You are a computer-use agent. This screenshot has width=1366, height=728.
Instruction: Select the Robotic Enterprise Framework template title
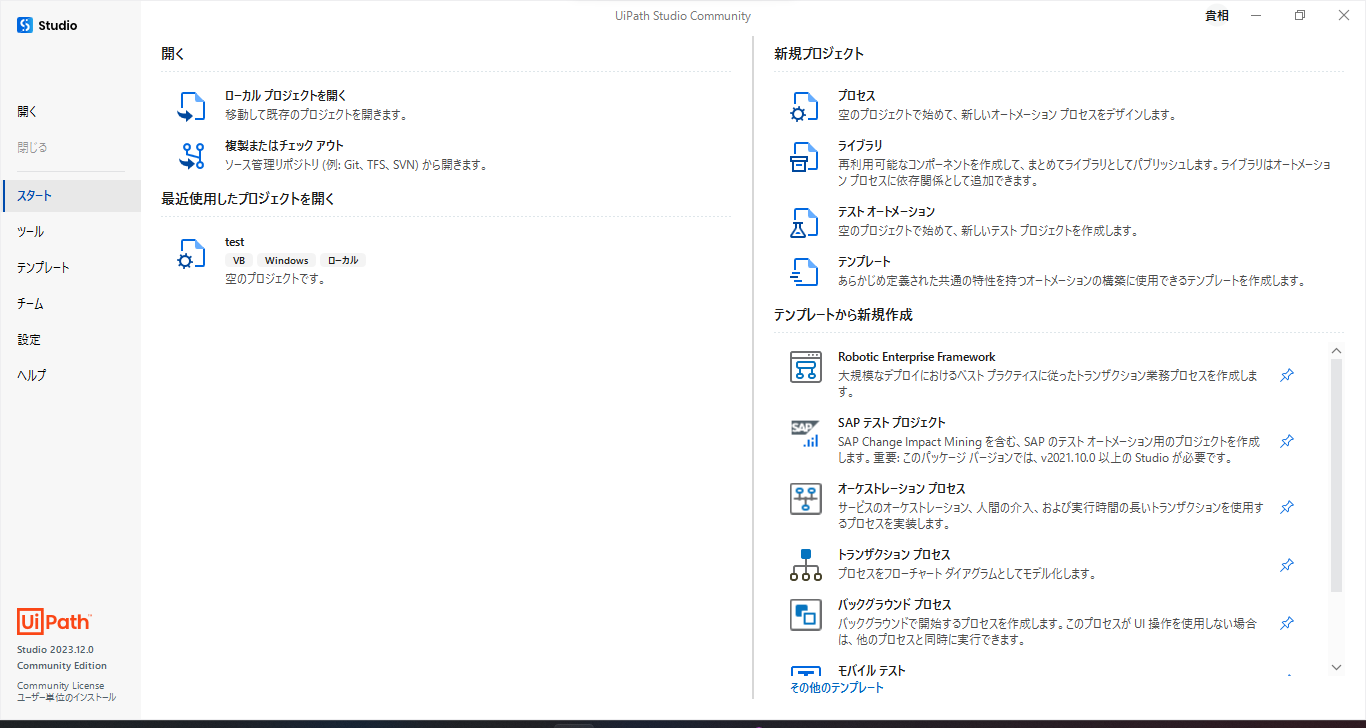[x=917, y=357]
